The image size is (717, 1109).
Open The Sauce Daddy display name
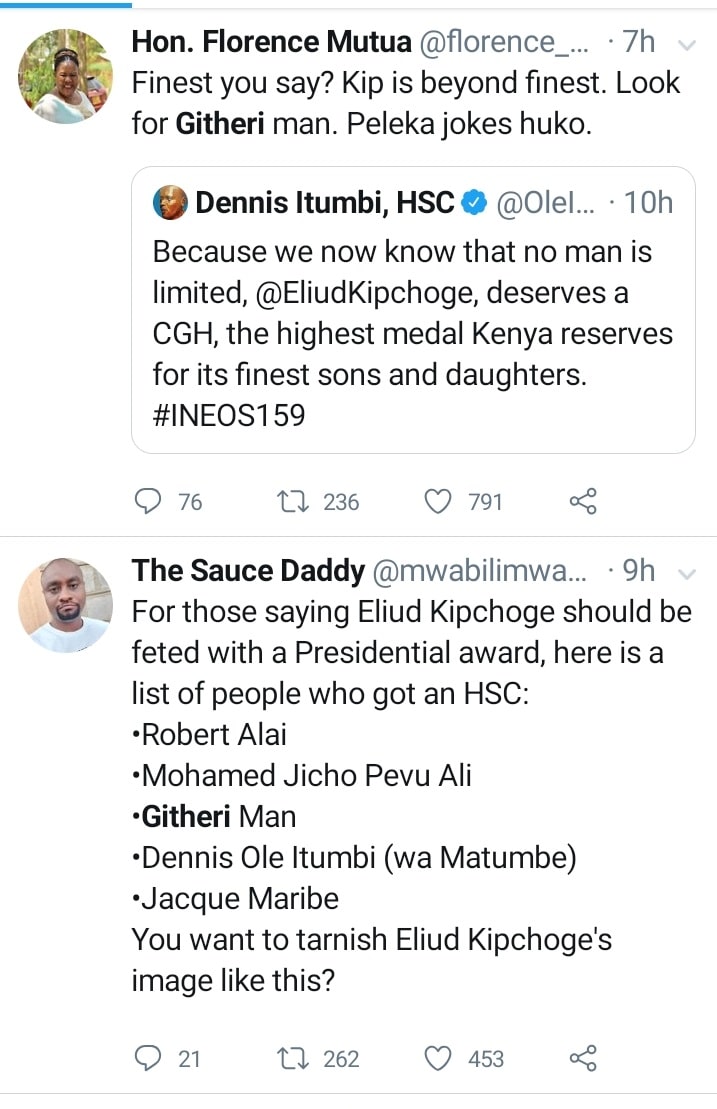[x=248, y=571]
